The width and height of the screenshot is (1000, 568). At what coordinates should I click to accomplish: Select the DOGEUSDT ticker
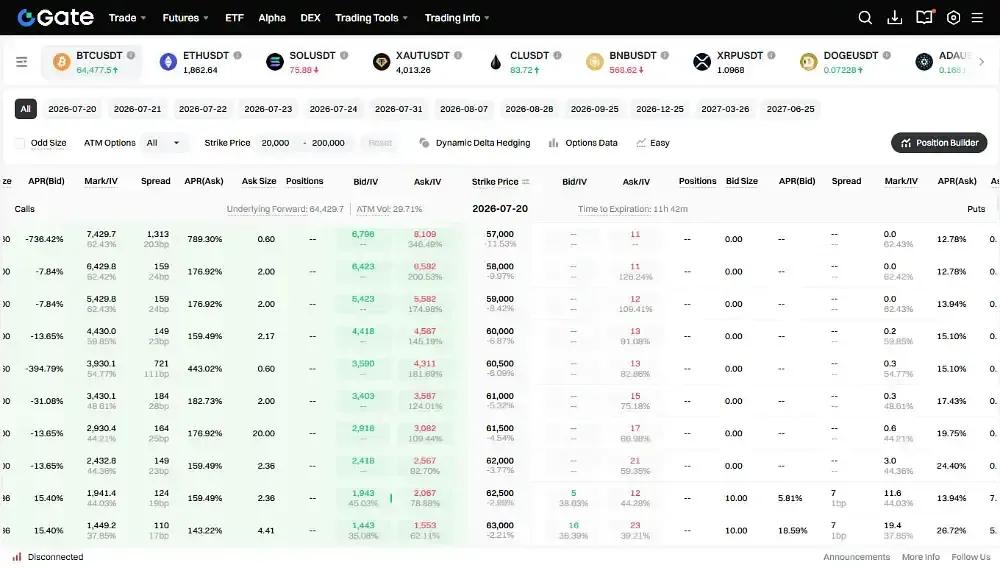[845, 62]
